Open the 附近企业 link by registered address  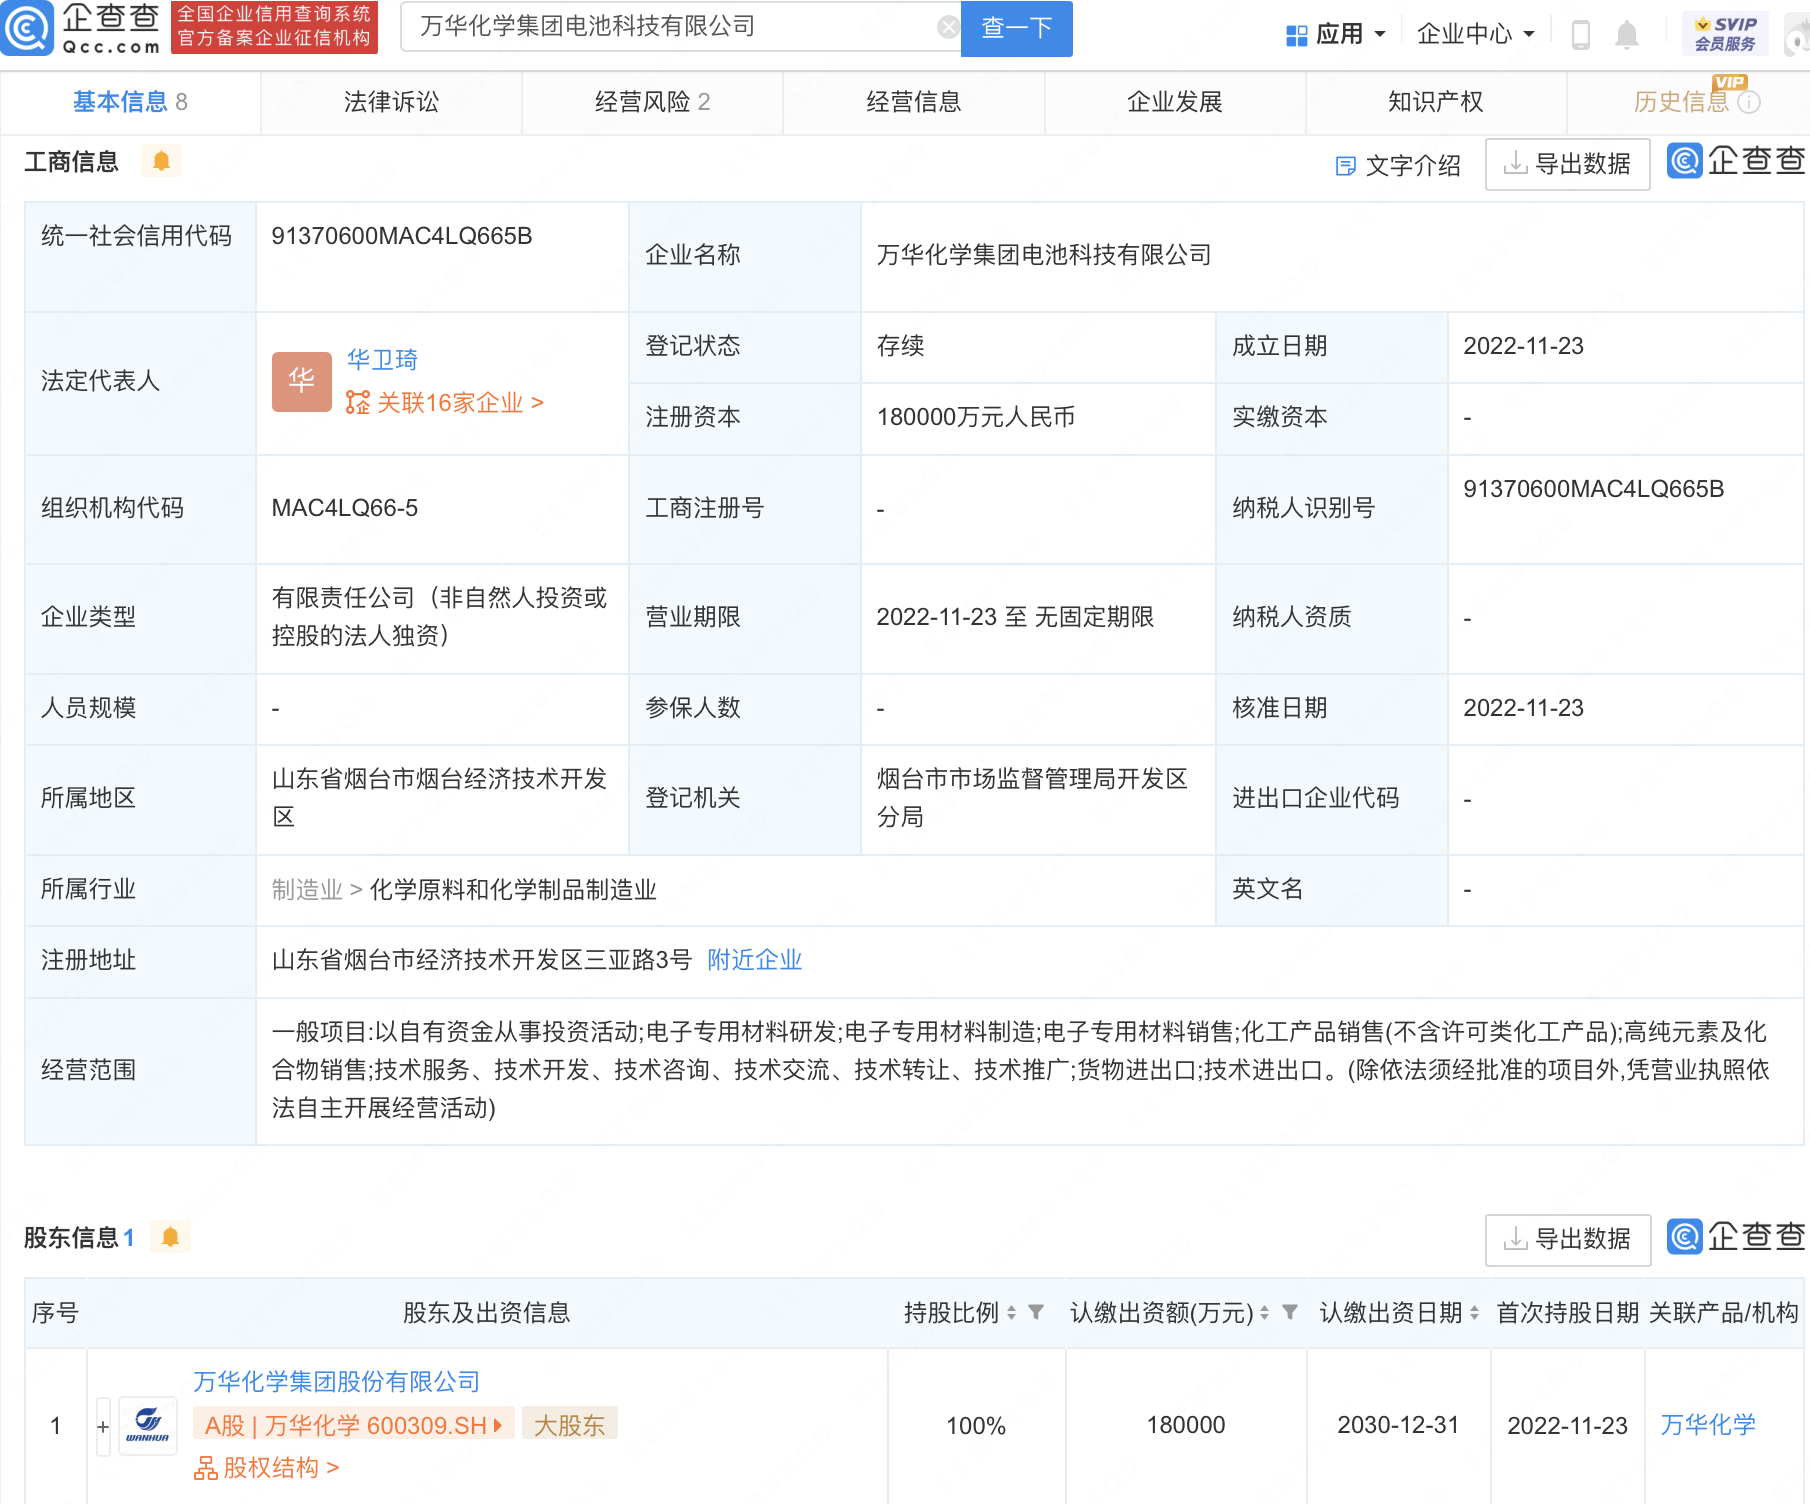[754, 960]
